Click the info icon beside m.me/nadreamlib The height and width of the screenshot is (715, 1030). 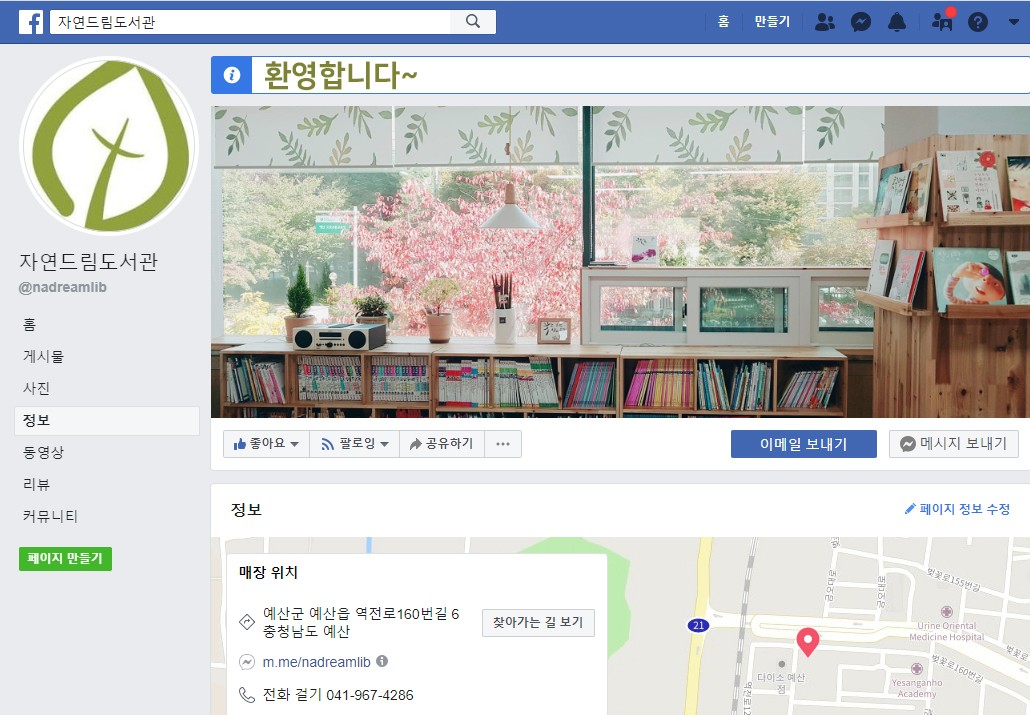click(x=382, y=661)
